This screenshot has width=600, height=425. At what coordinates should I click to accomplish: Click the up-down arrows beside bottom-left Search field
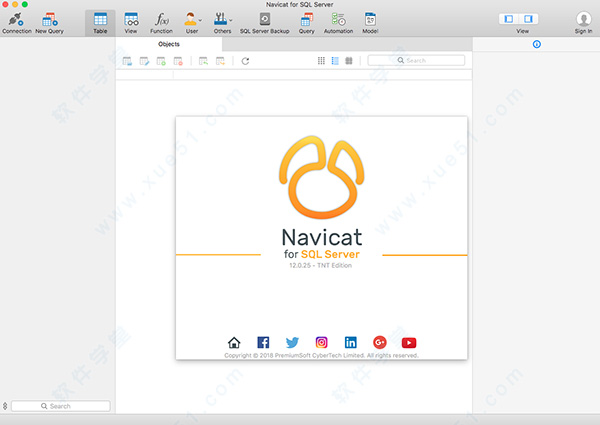point(5,406)
